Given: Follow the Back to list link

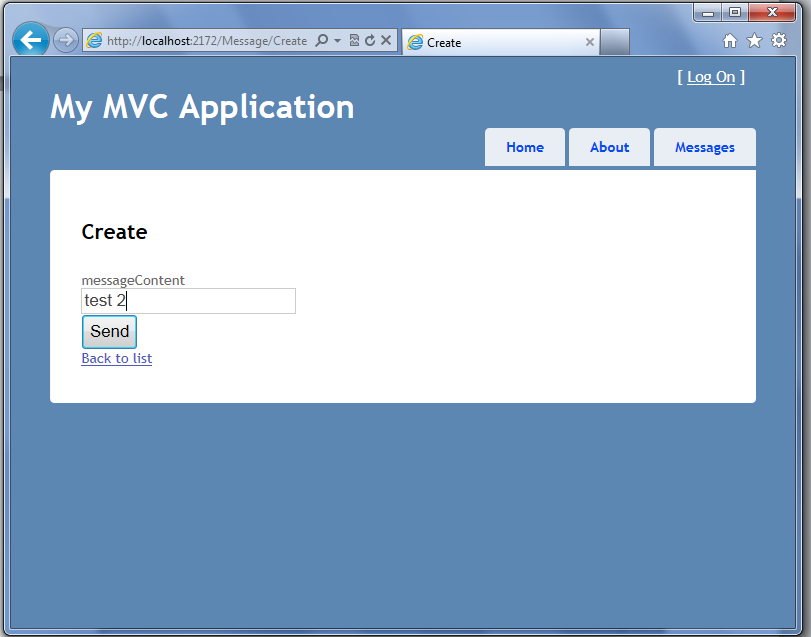Looking at the screenshot, I should 117,358.
